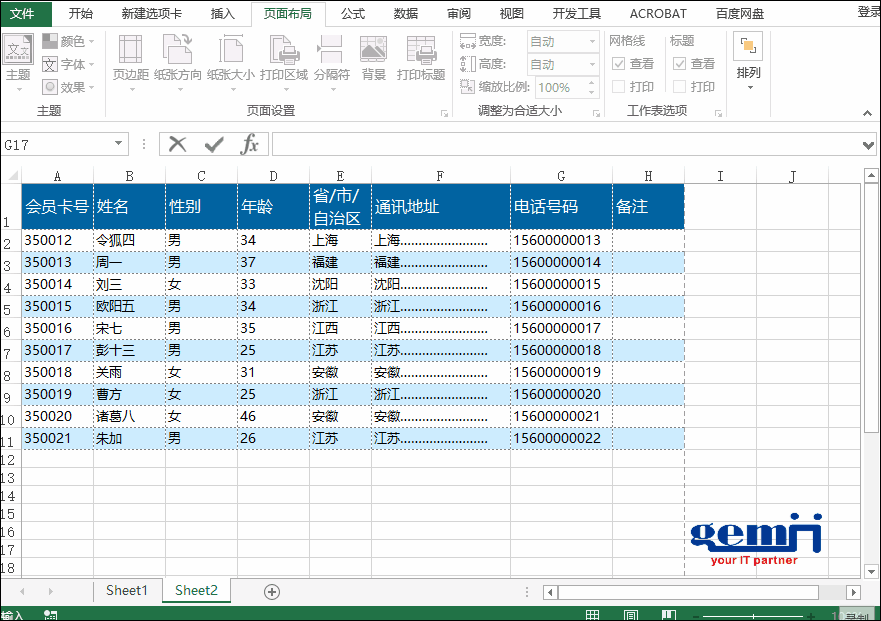This screenshot has height=621, width=881.
Task: Open the Name Box dropdown arrow
Action: pyautogui.click(x=119, y=144)
